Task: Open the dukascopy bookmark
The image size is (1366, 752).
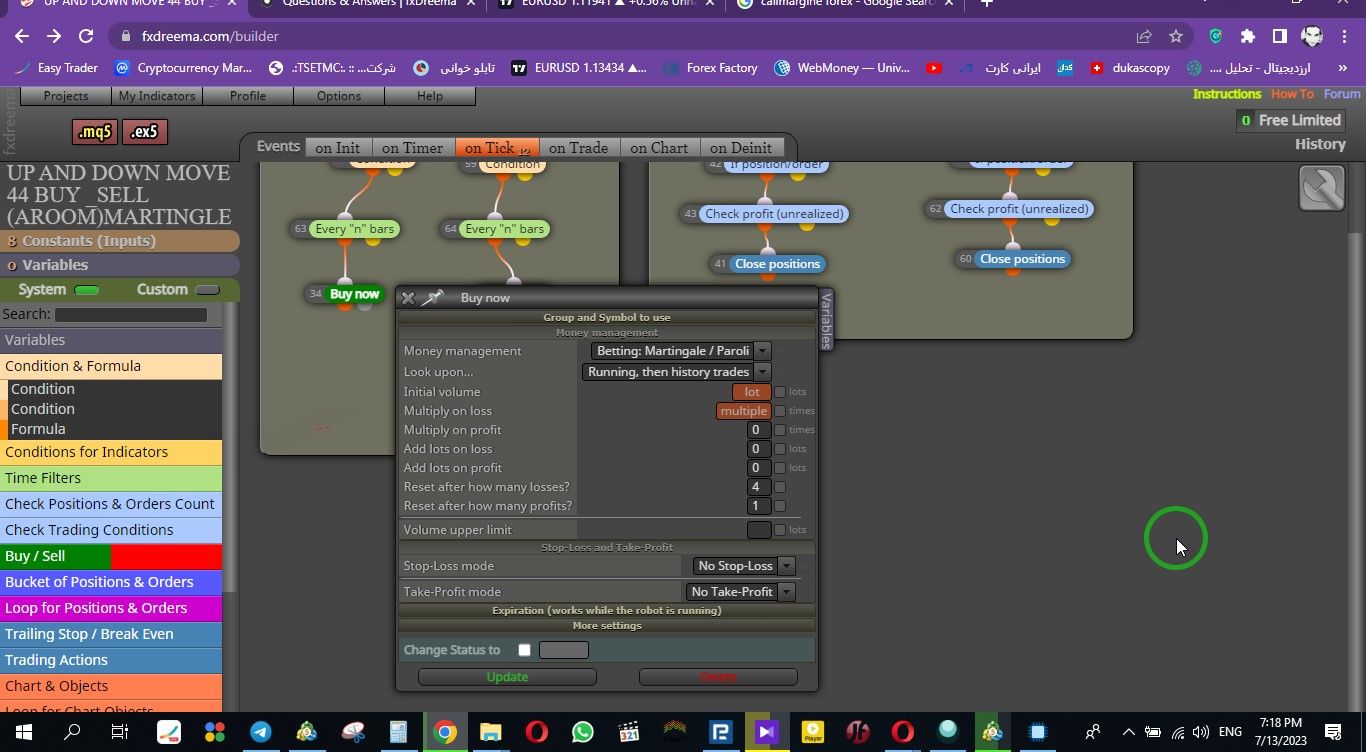Action: (x=1128, y=68)
